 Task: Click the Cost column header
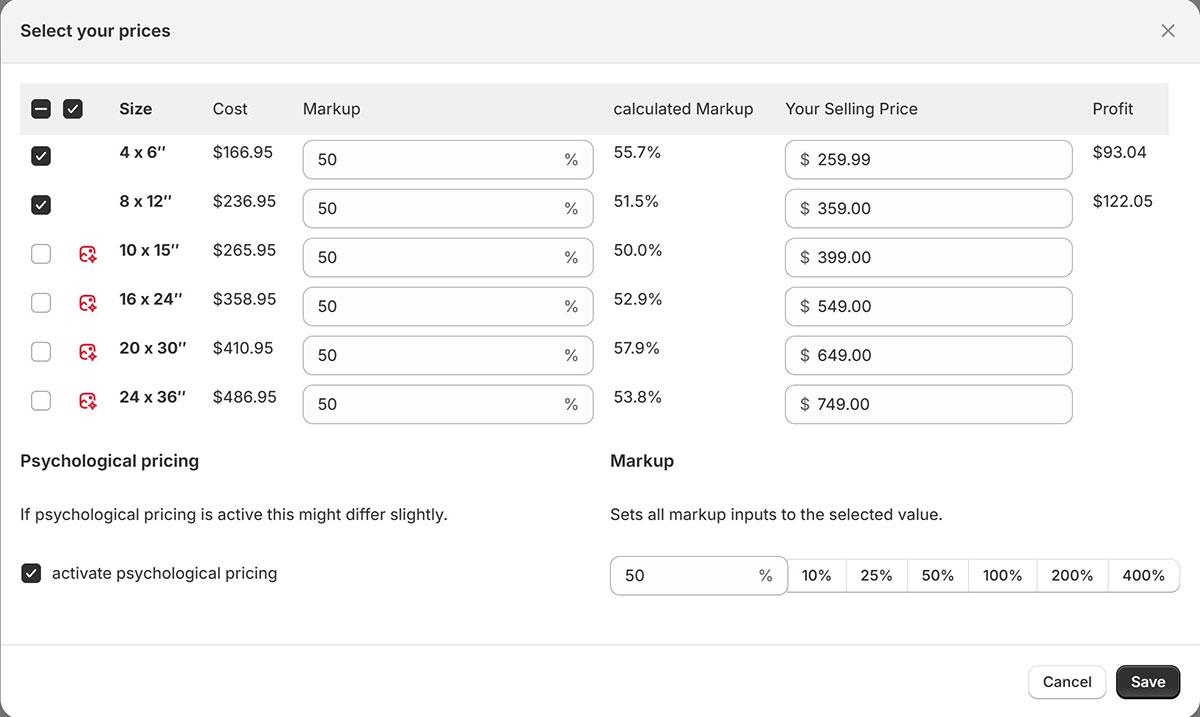230,109
